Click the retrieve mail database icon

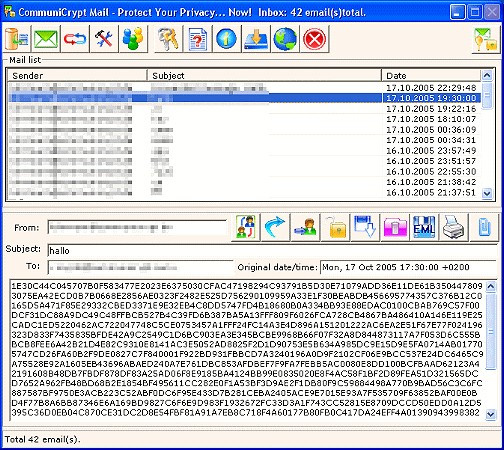tap(17, 39)
